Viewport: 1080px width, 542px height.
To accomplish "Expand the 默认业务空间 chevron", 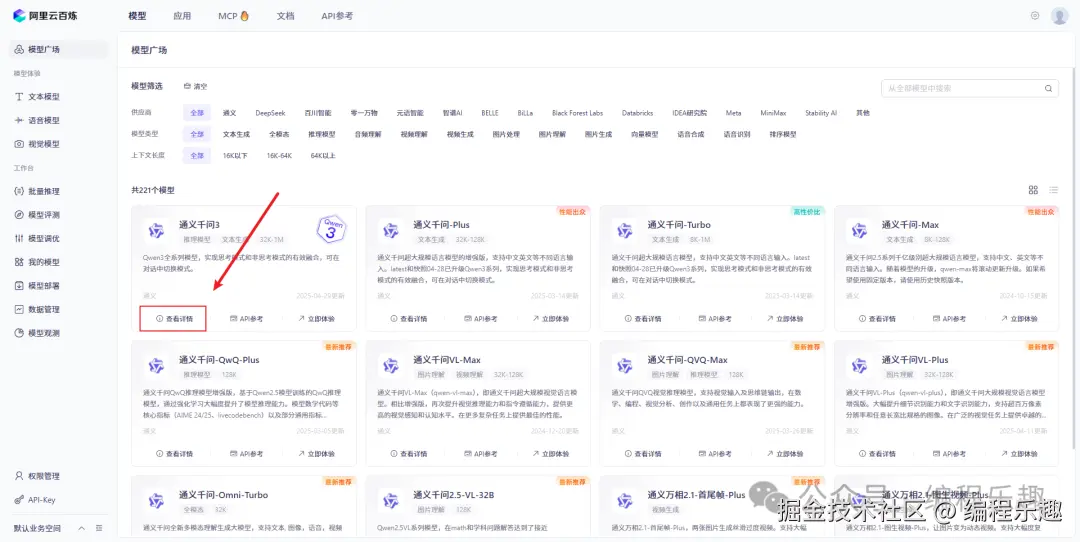I will point(81,528).
